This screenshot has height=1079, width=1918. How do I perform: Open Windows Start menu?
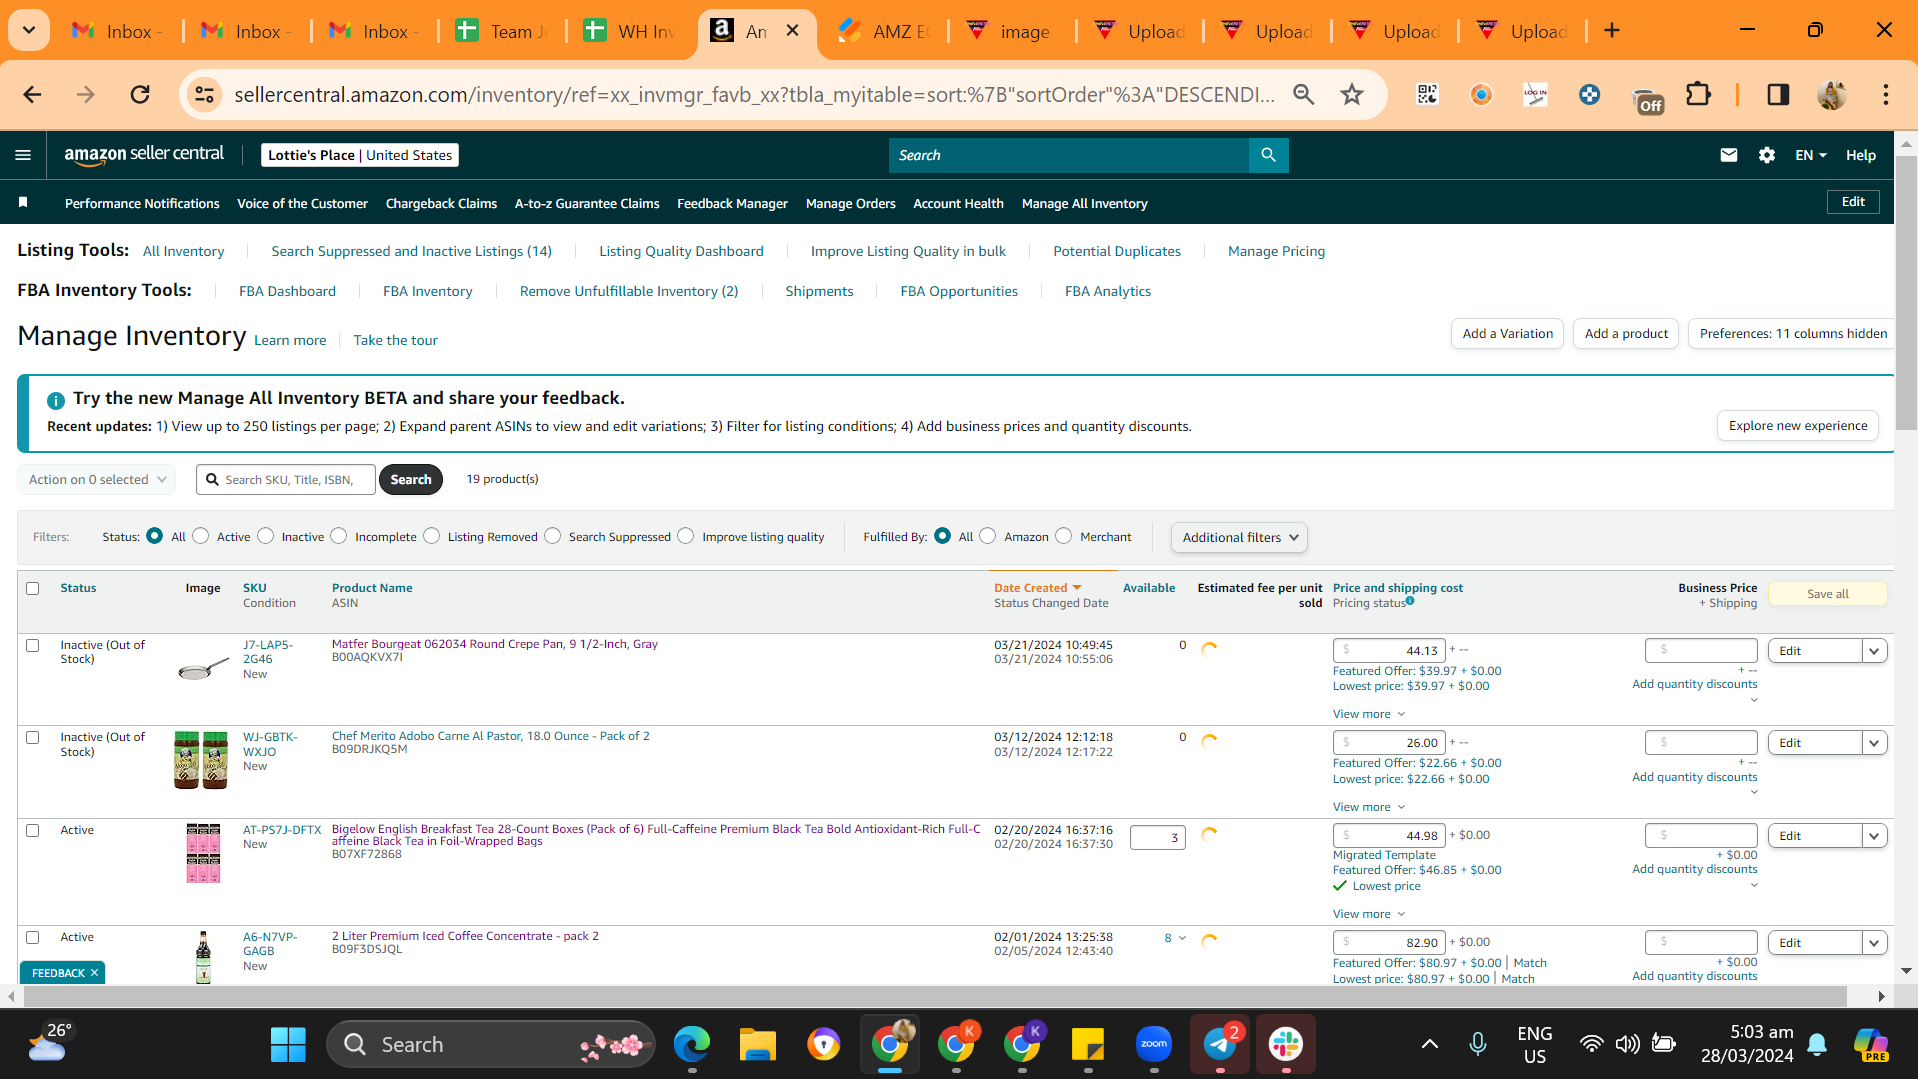(x=288, y=1045)
